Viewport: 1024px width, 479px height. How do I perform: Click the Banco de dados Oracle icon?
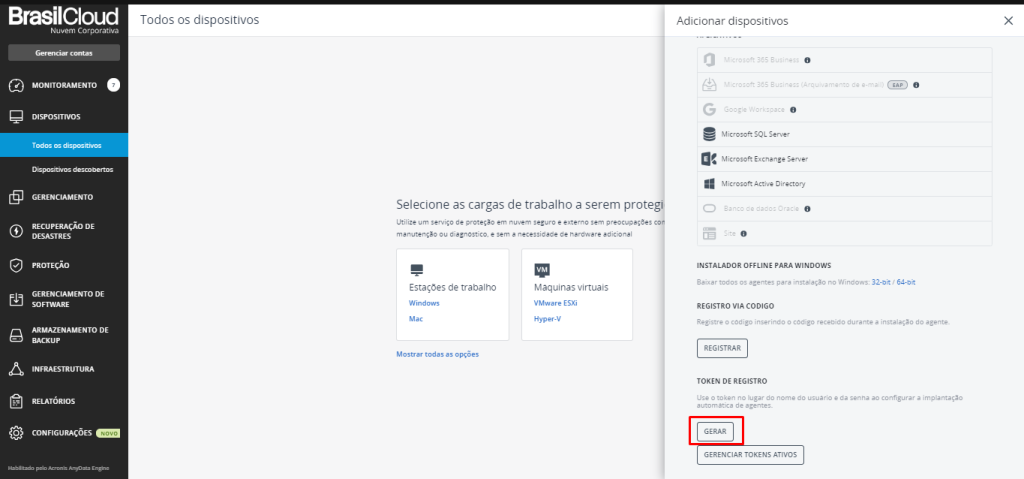[x=709, y=209]
